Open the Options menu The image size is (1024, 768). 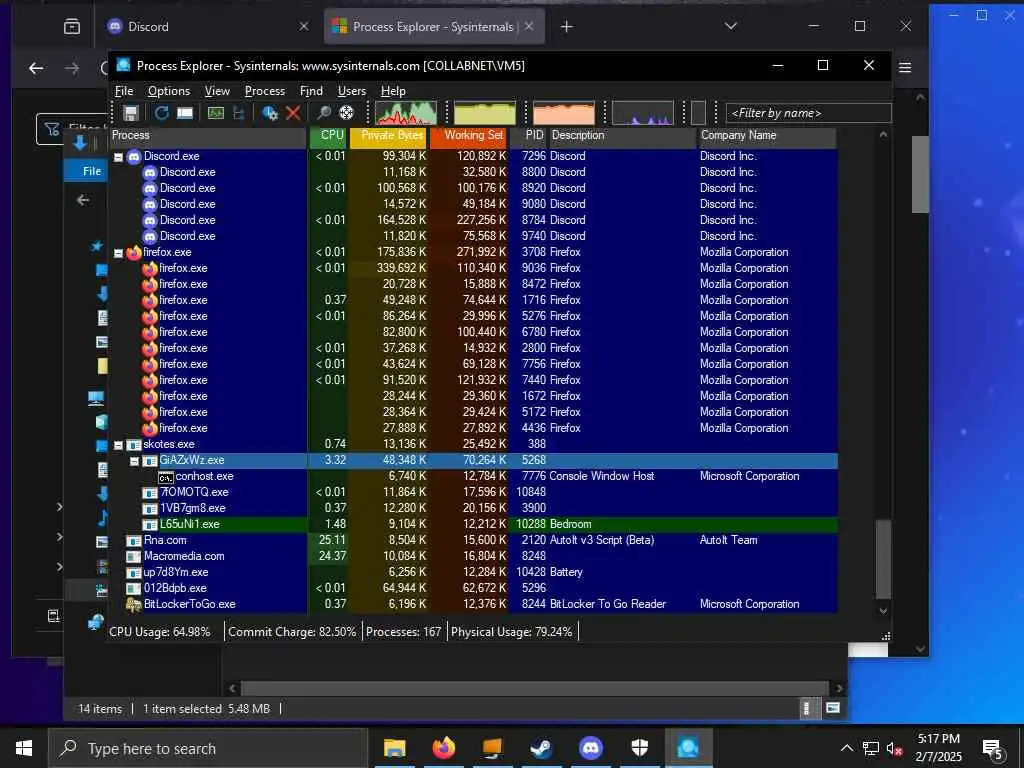click(168, 91)
